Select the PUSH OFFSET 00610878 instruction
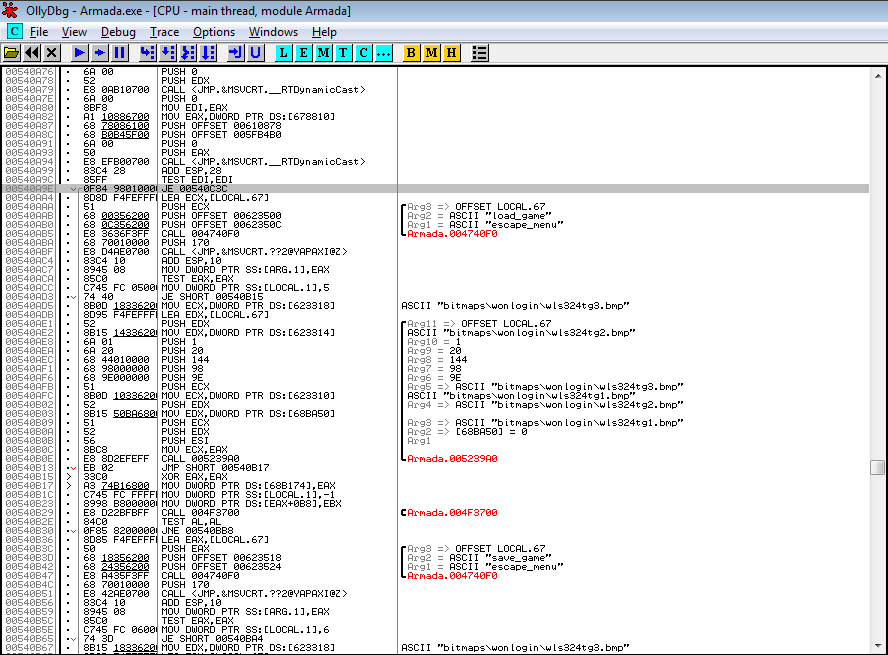 click(221, 126)
